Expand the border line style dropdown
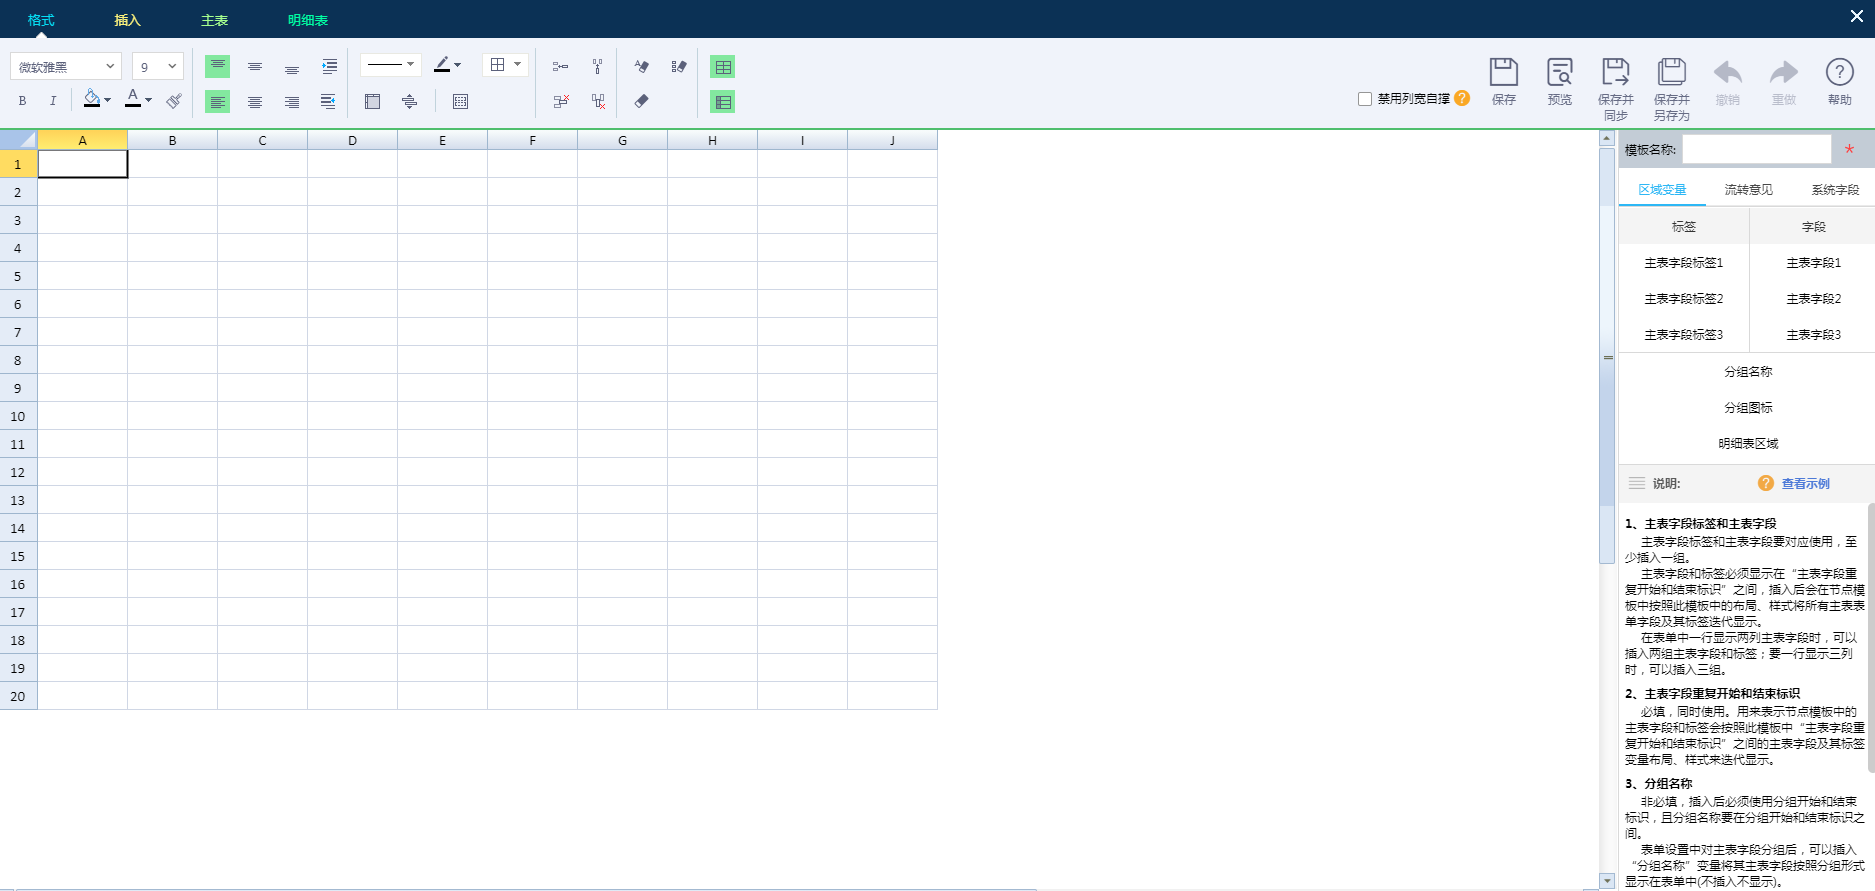Viewport: 1875px width, 891px height. (x=390, y=65)
